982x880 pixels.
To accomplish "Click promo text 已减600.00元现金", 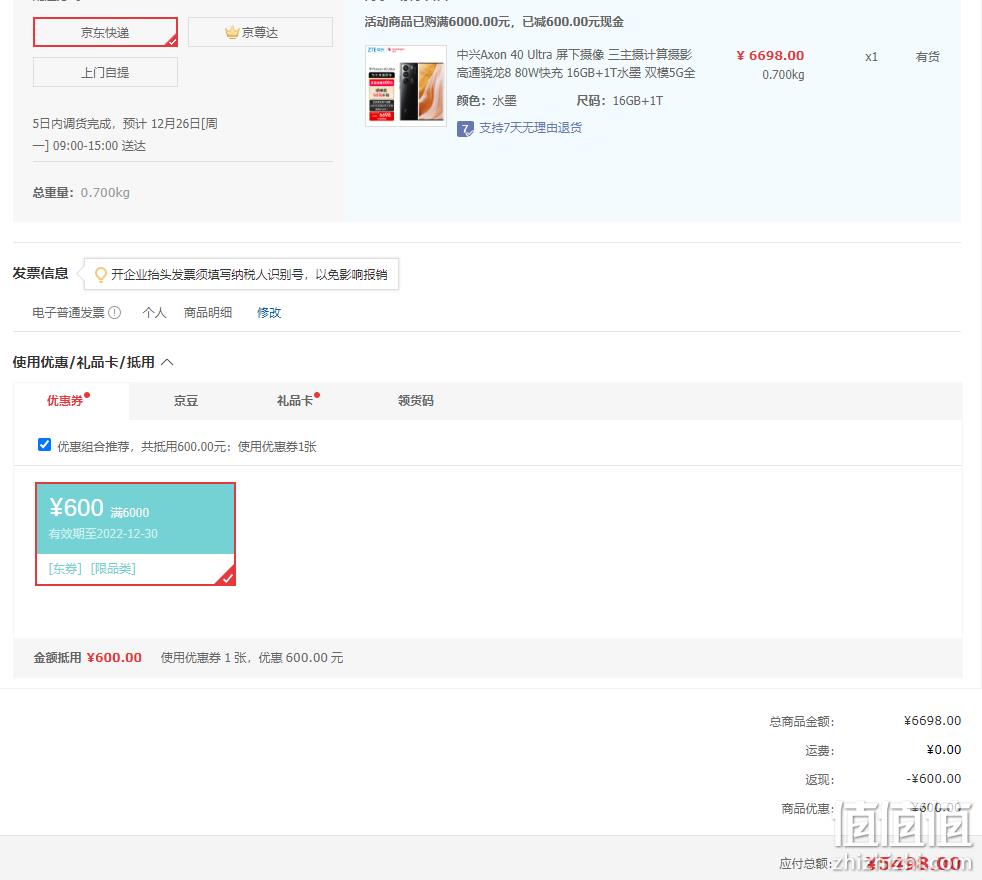I will coord(573,22).
